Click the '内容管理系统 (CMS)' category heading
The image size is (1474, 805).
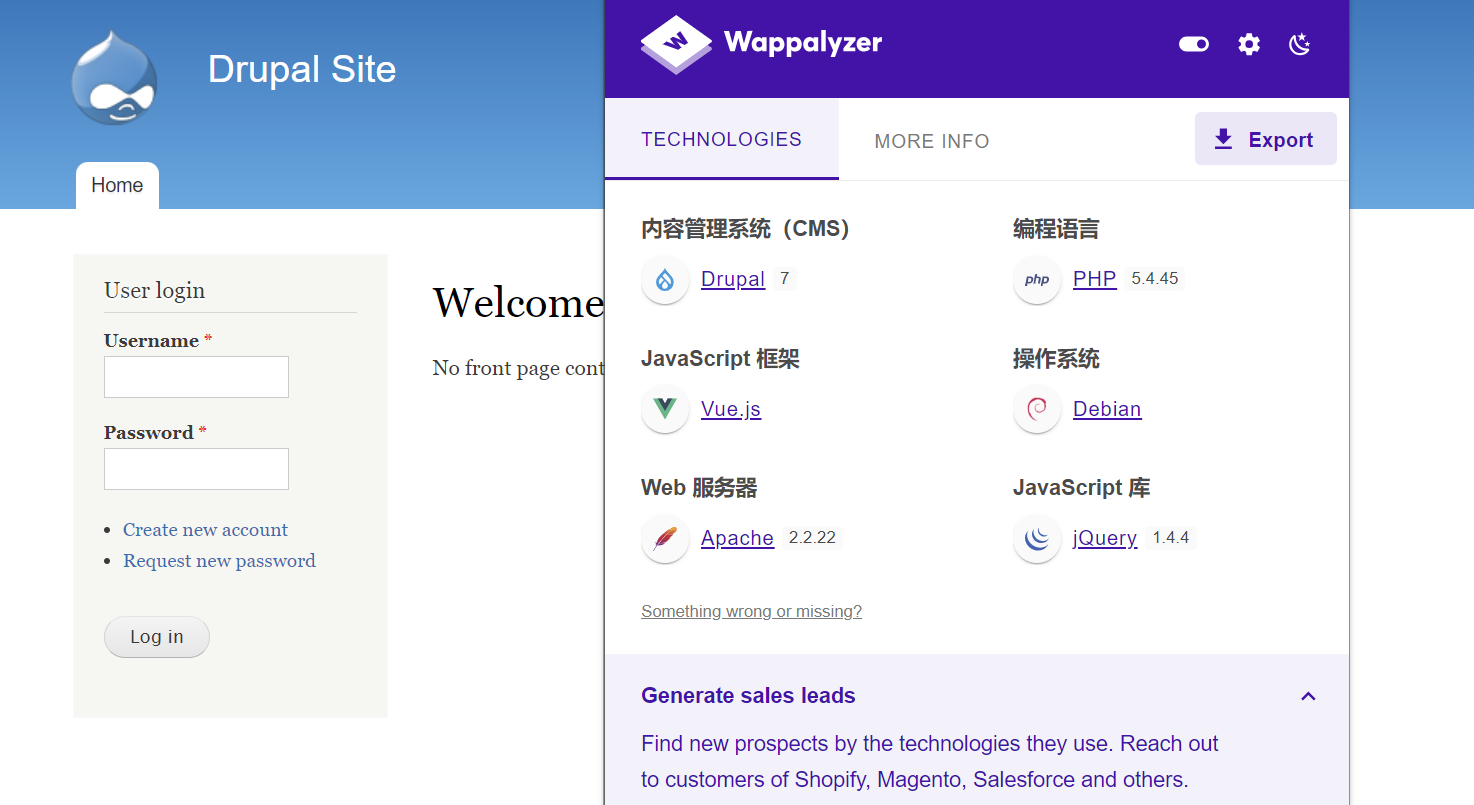pyautogui.click(x=745, y=229)
